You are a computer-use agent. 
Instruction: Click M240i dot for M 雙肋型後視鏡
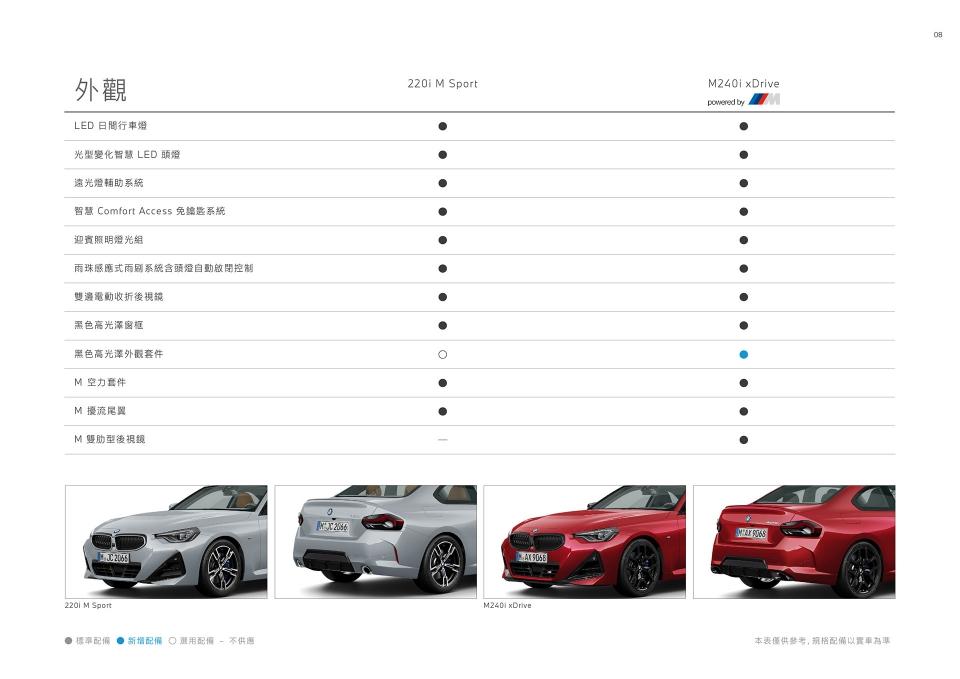(743, 439)
